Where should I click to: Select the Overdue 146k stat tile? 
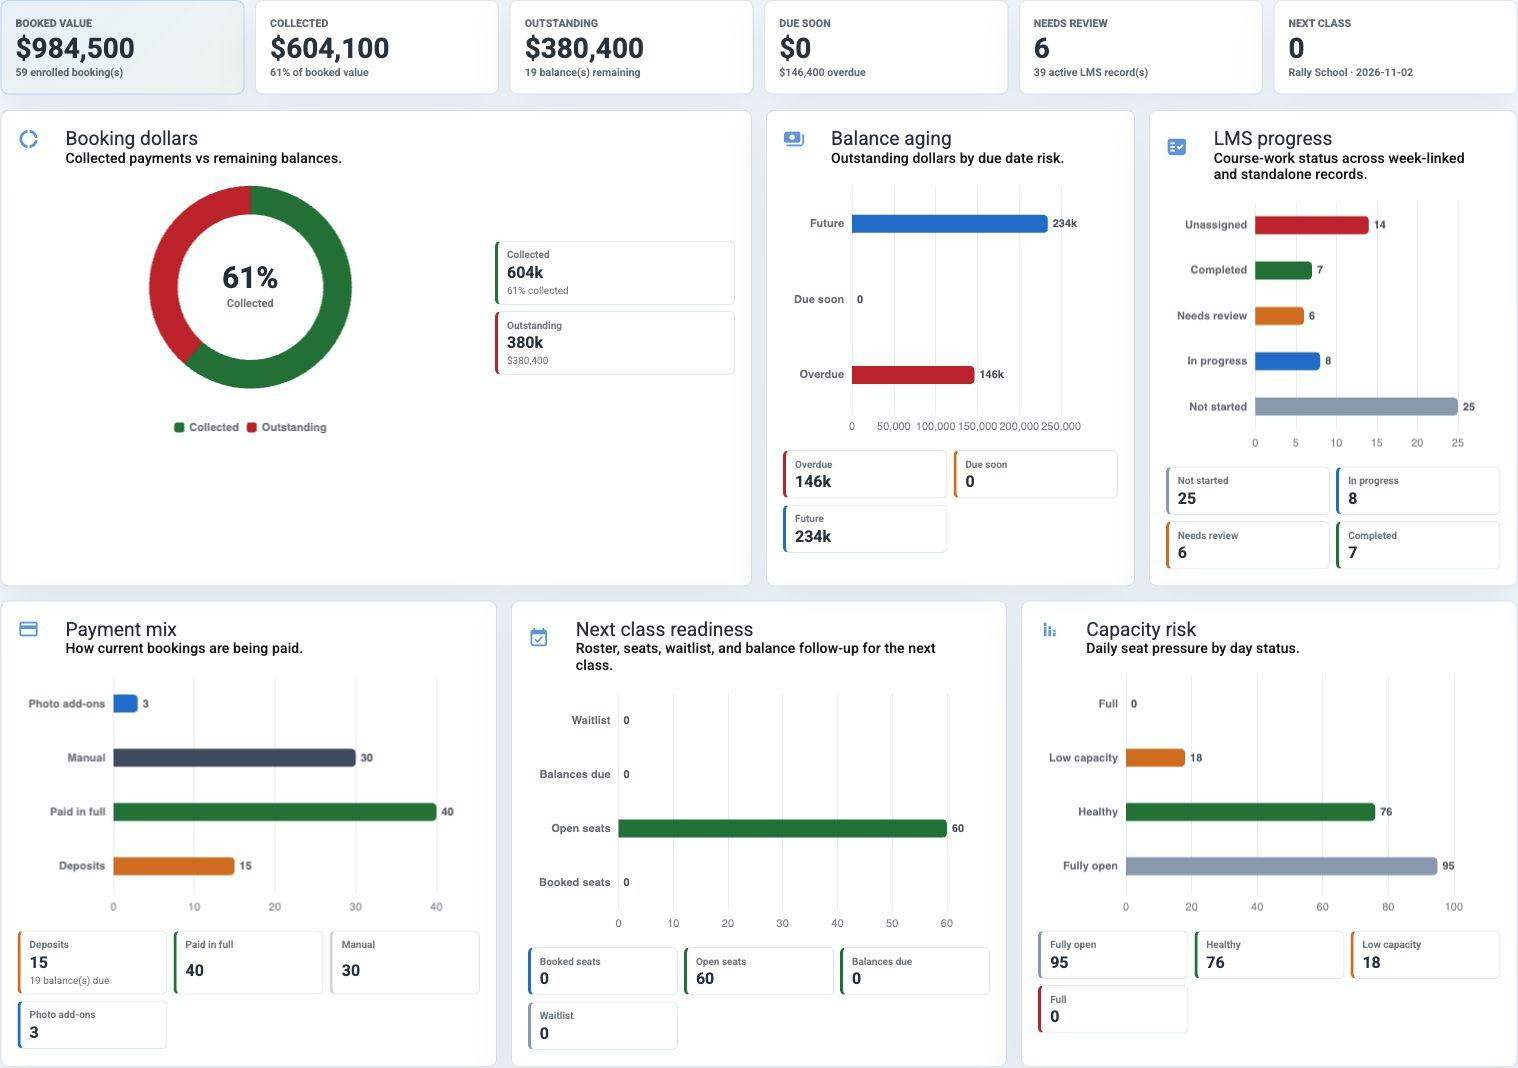point(865,474)
